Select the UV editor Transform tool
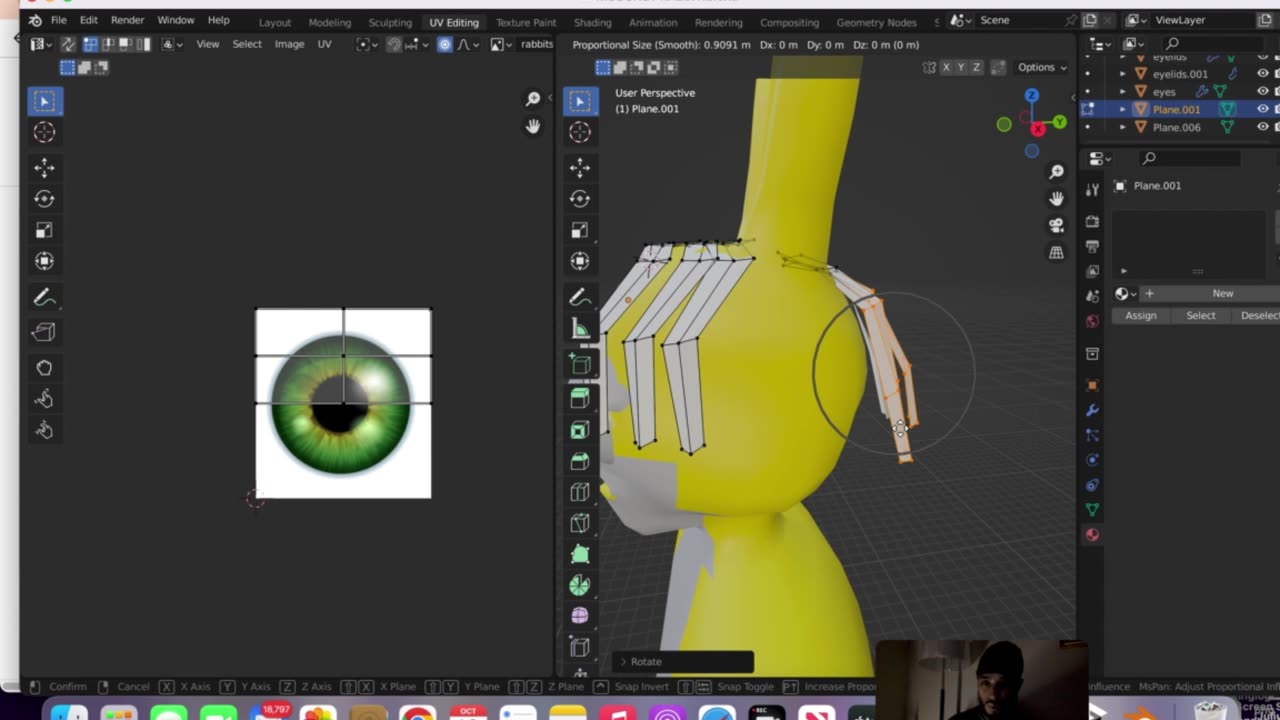 pos(44,261)
